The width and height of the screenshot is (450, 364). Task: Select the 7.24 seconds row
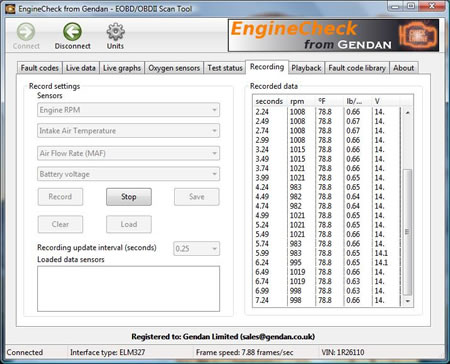tap(327, 300)
